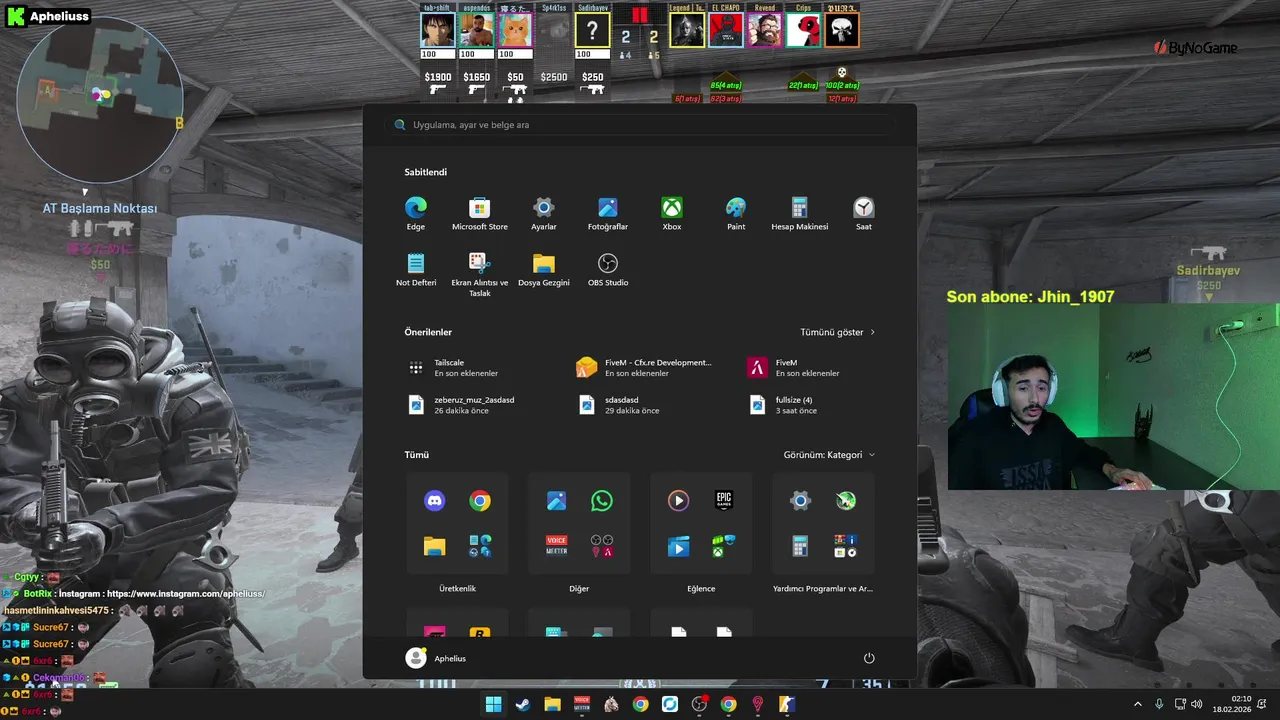Launch Epic Games in Eğlence group

[724, 501]
